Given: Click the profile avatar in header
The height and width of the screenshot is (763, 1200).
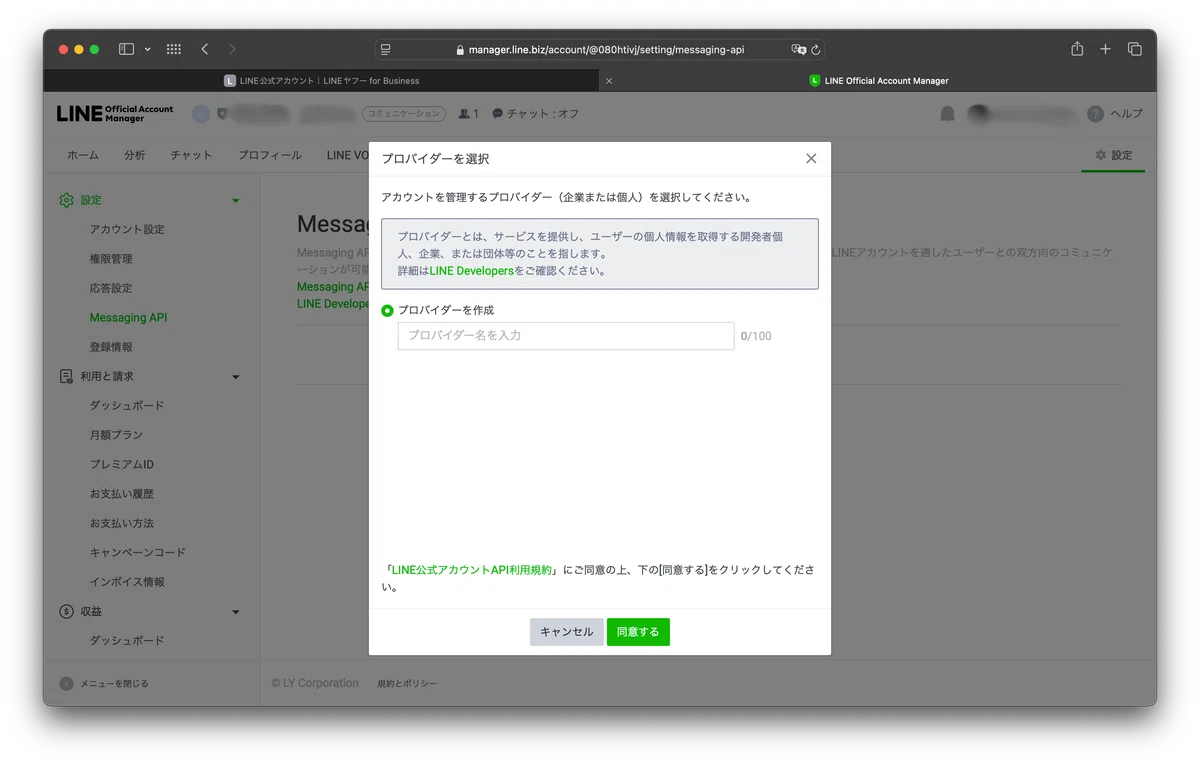Looking at the screenshot, I should tap(980, 114).
